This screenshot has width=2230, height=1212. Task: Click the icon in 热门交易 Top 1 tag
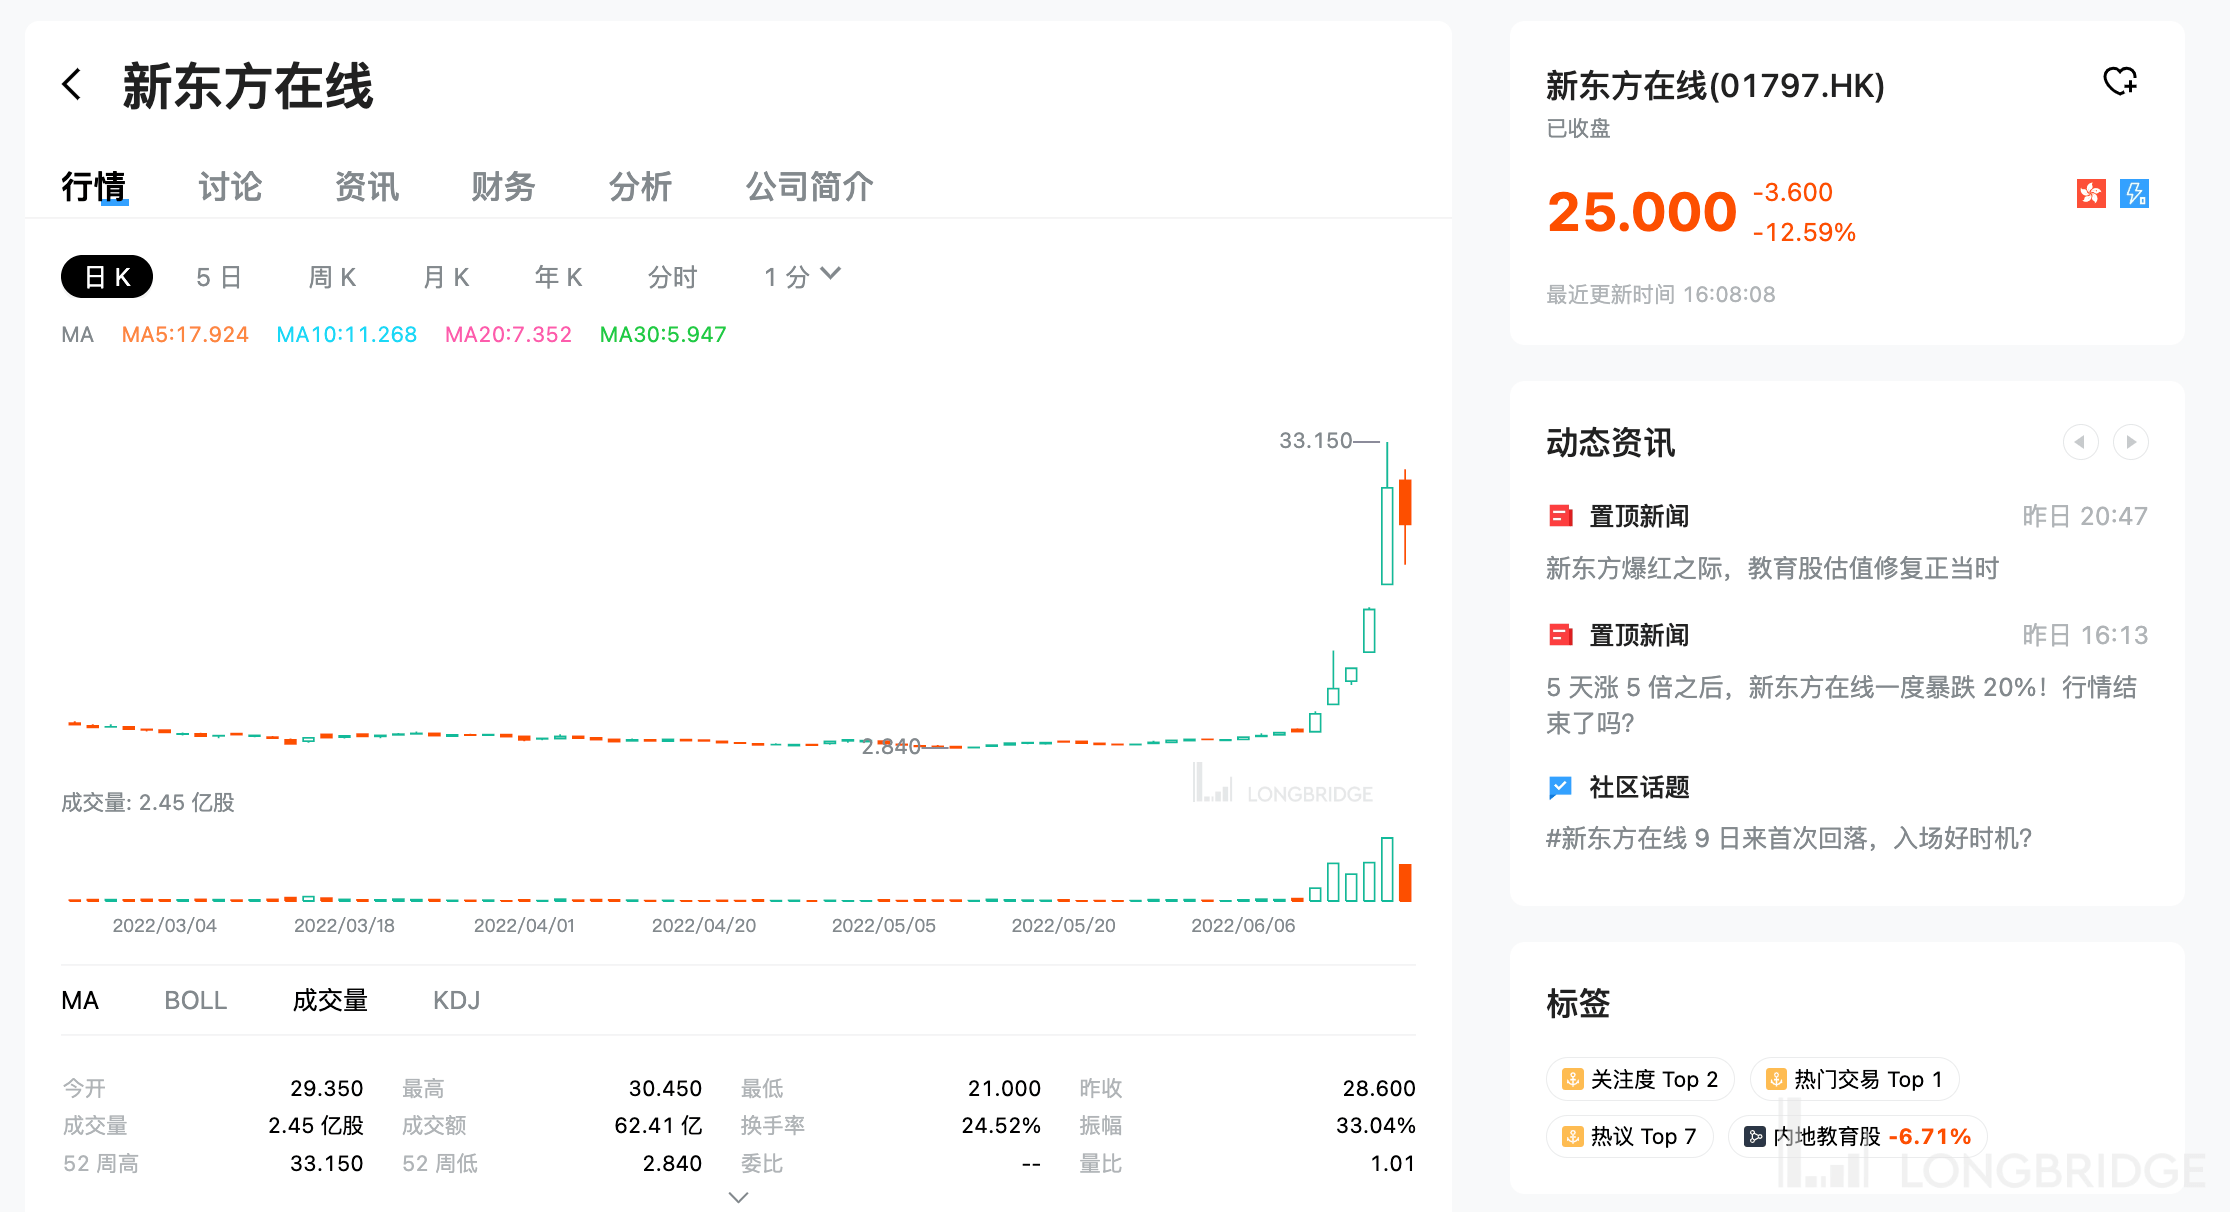[1776, 1079]
